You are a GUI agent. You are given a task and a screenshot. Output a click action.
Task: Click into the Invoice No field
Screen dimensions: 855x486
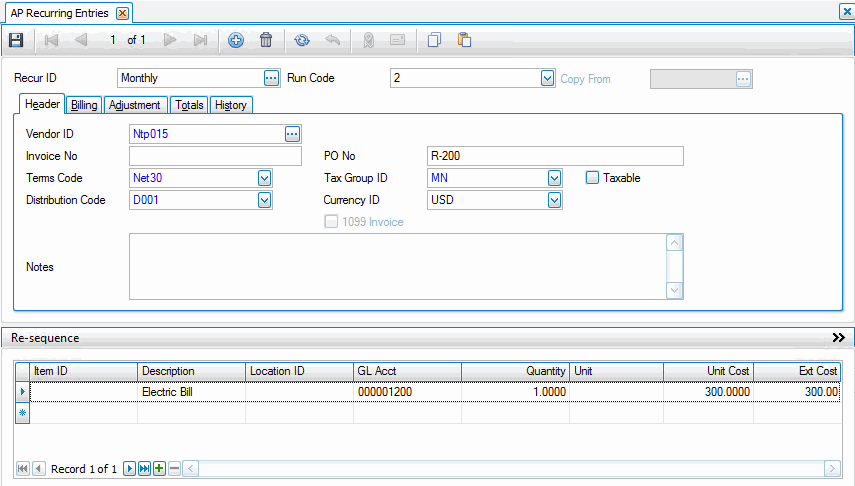(x=215, y=156)
